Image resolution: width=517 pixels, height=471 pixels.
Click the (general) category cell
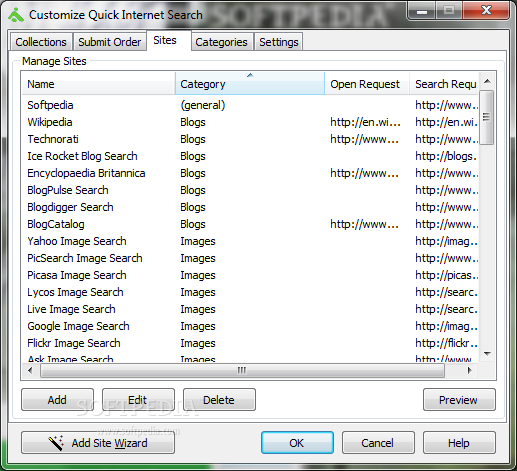pyautogui.click(x=203, y=105)
